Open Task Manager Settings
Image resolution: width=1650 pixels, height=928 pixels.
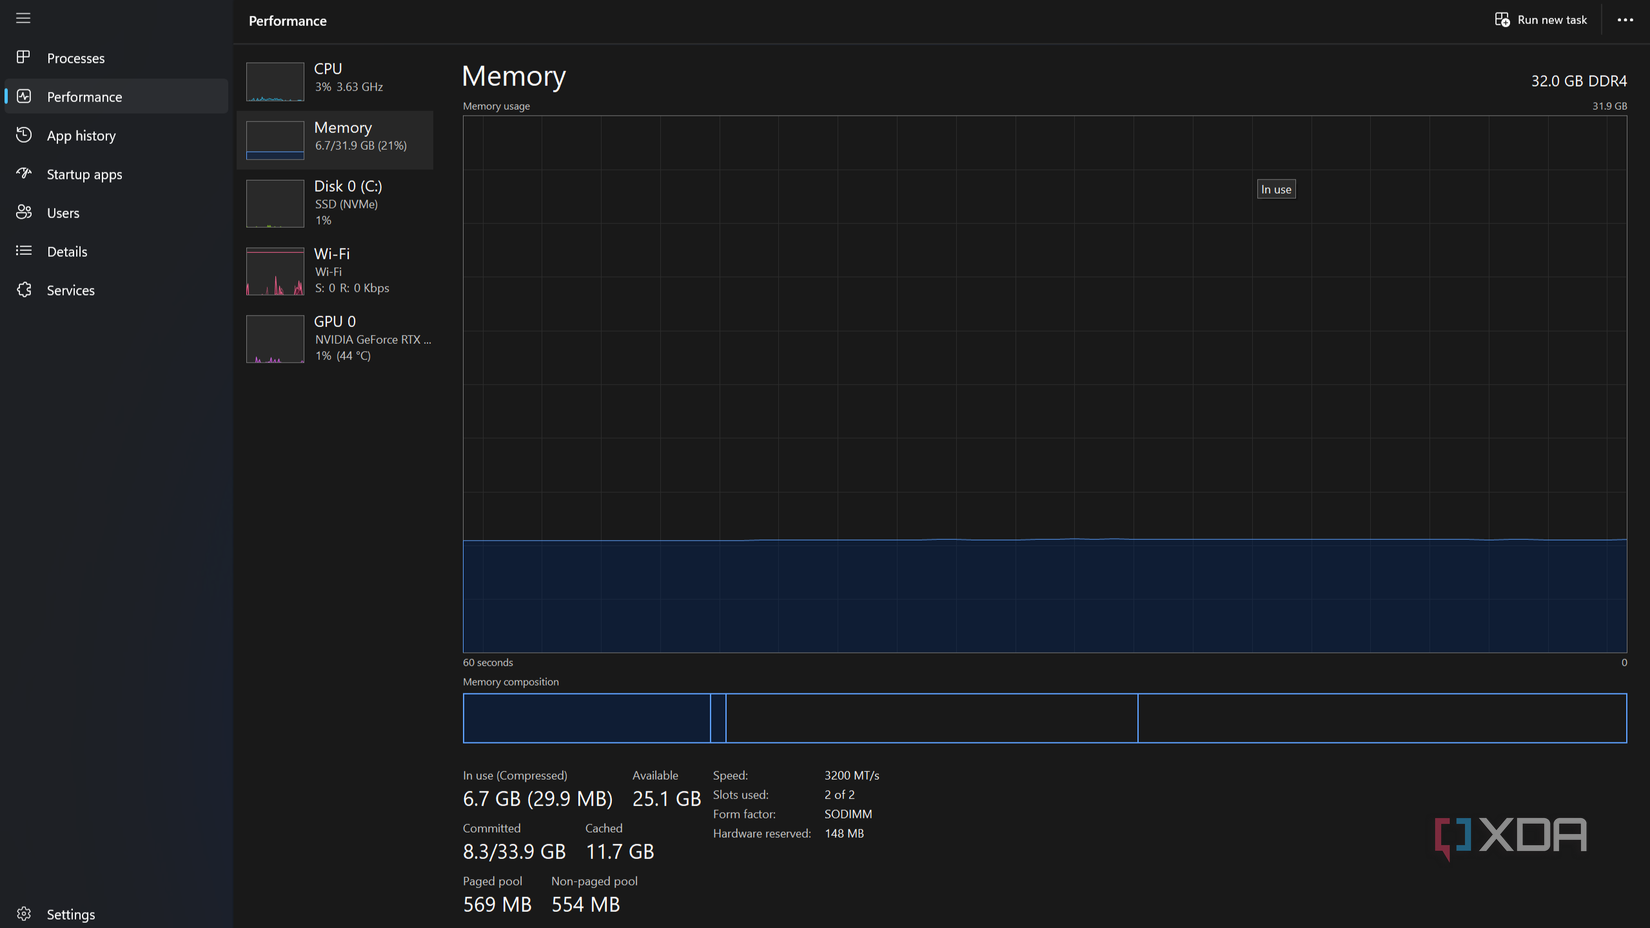pos(117,914)
